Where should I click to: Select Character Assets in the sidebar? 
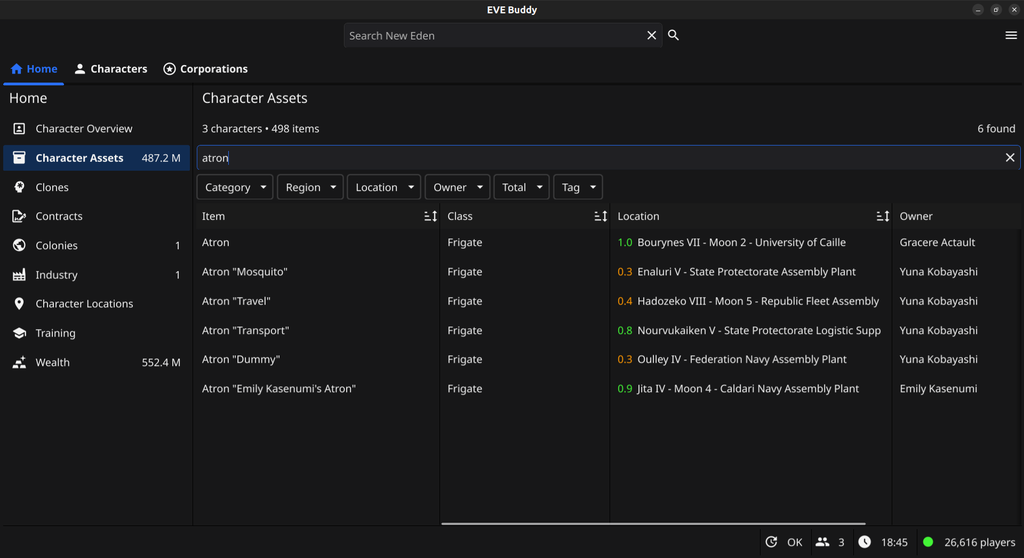coord(96,157)
